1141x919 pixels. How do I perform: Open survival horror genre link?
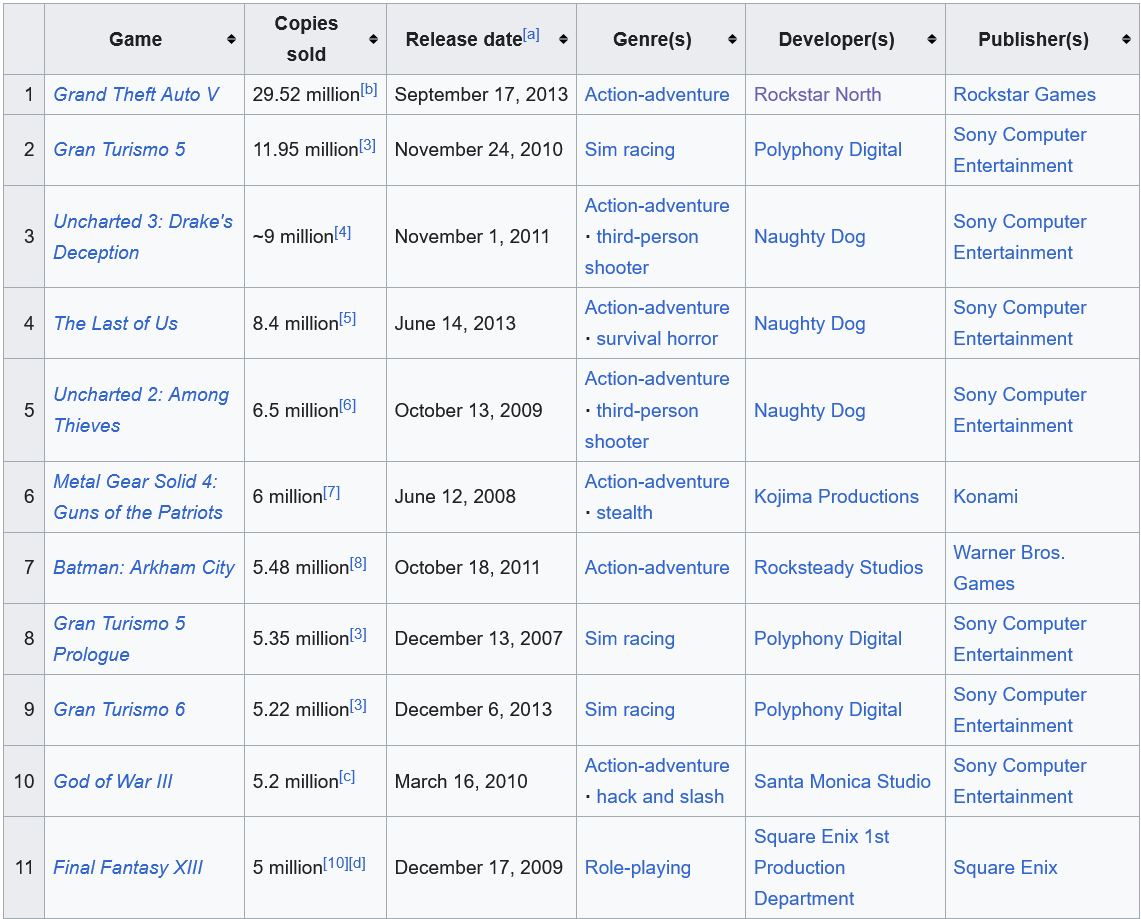click(x=657, y=339)
